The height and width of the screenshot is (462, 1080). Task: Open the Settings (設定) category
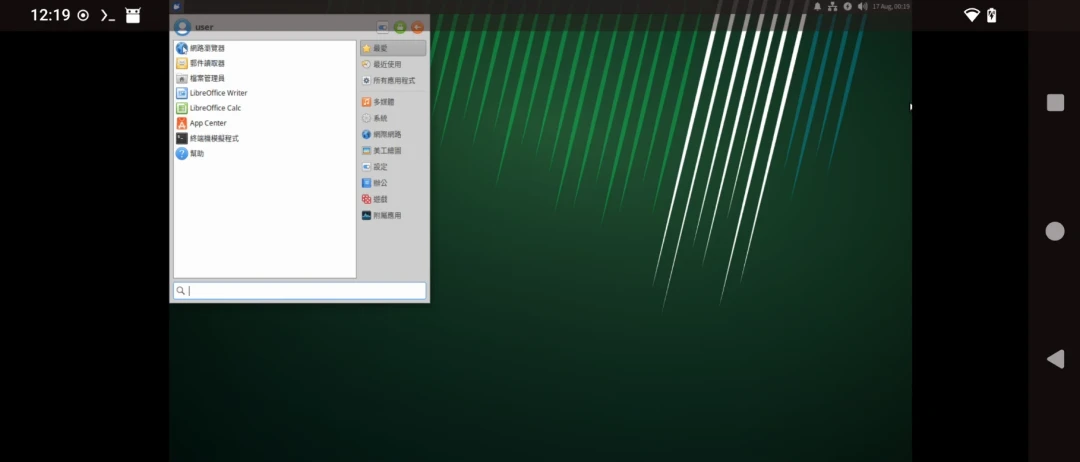pos(380,167)
